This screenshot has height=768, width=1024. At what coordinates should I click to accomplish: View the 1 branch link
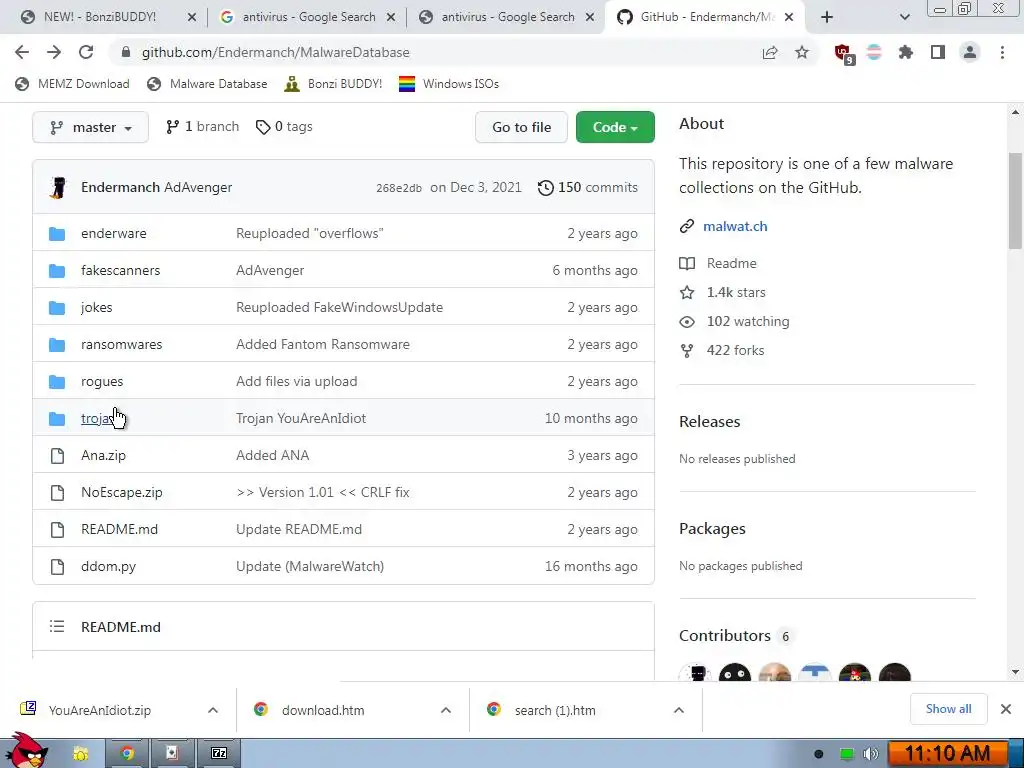(203, 127)
